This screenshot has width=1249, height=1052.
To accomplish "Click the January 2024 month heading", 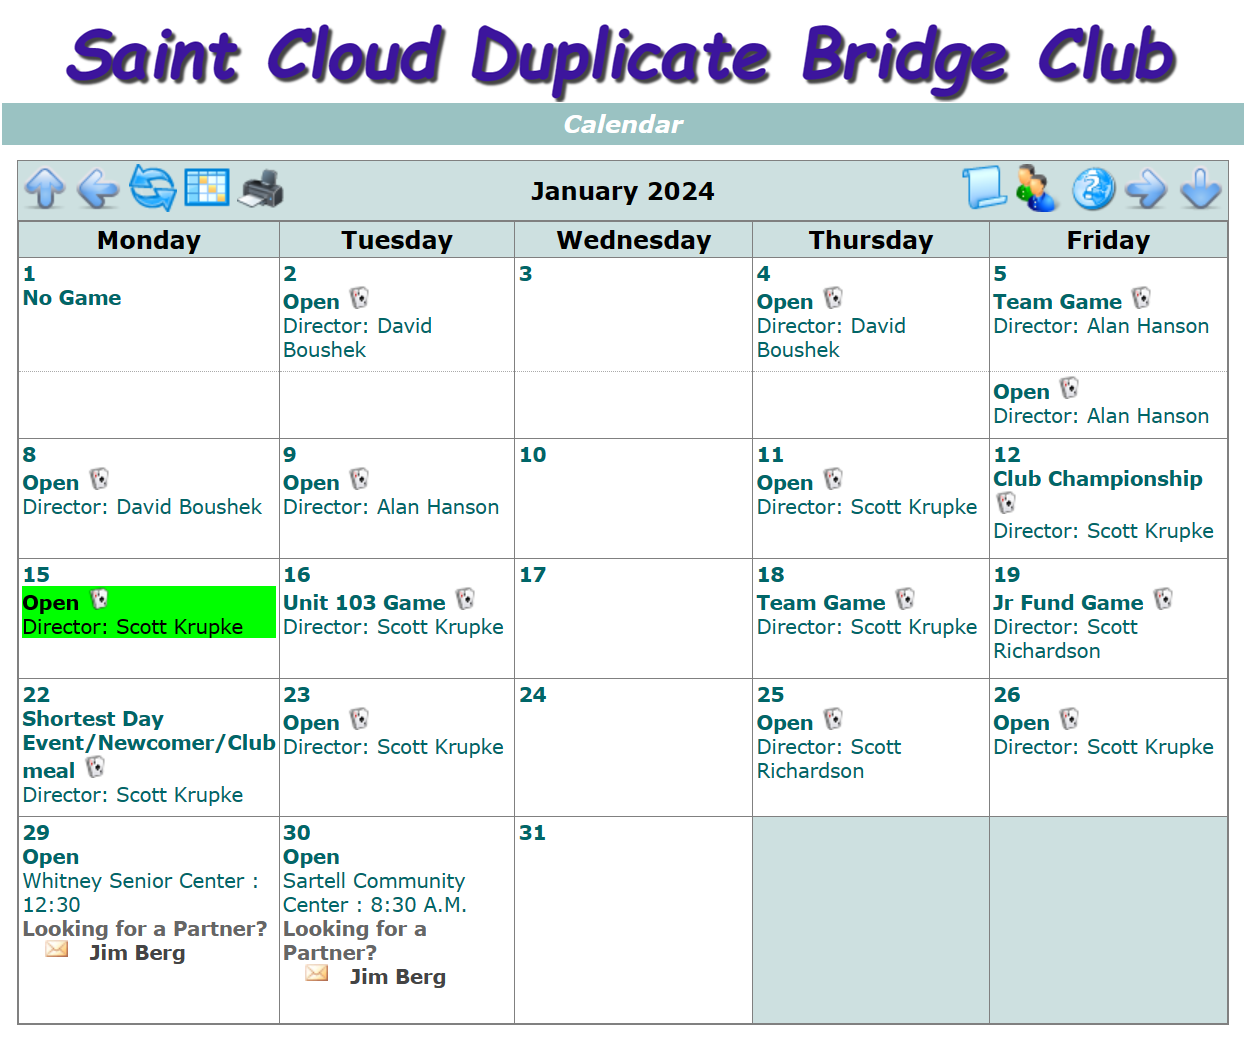I will pos(622,191).
